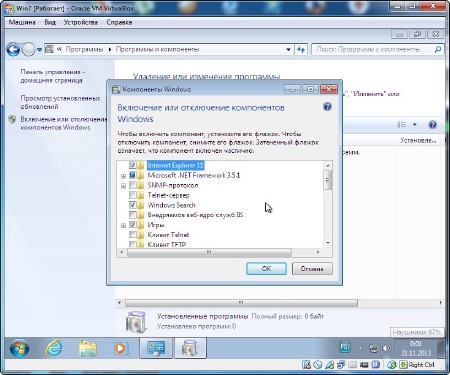Click Show desktop button on taskbar
Image resolution: width=450 pixels, height=375 pixels.
click(x=441, y=348)
